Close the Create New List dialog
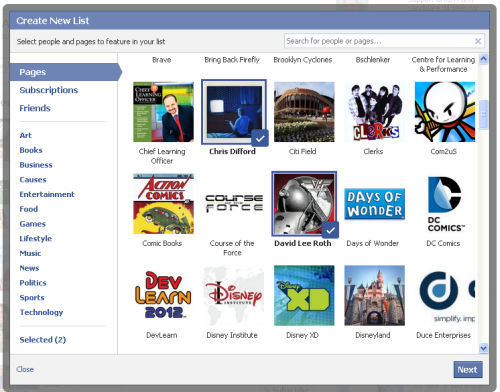Viewport: 500px width, 392px height. pos(25,369)
